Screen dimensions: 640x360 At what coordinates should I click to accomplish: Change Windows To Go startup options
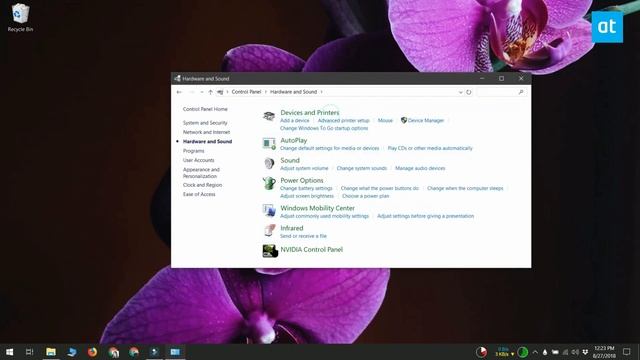[324, 129]
